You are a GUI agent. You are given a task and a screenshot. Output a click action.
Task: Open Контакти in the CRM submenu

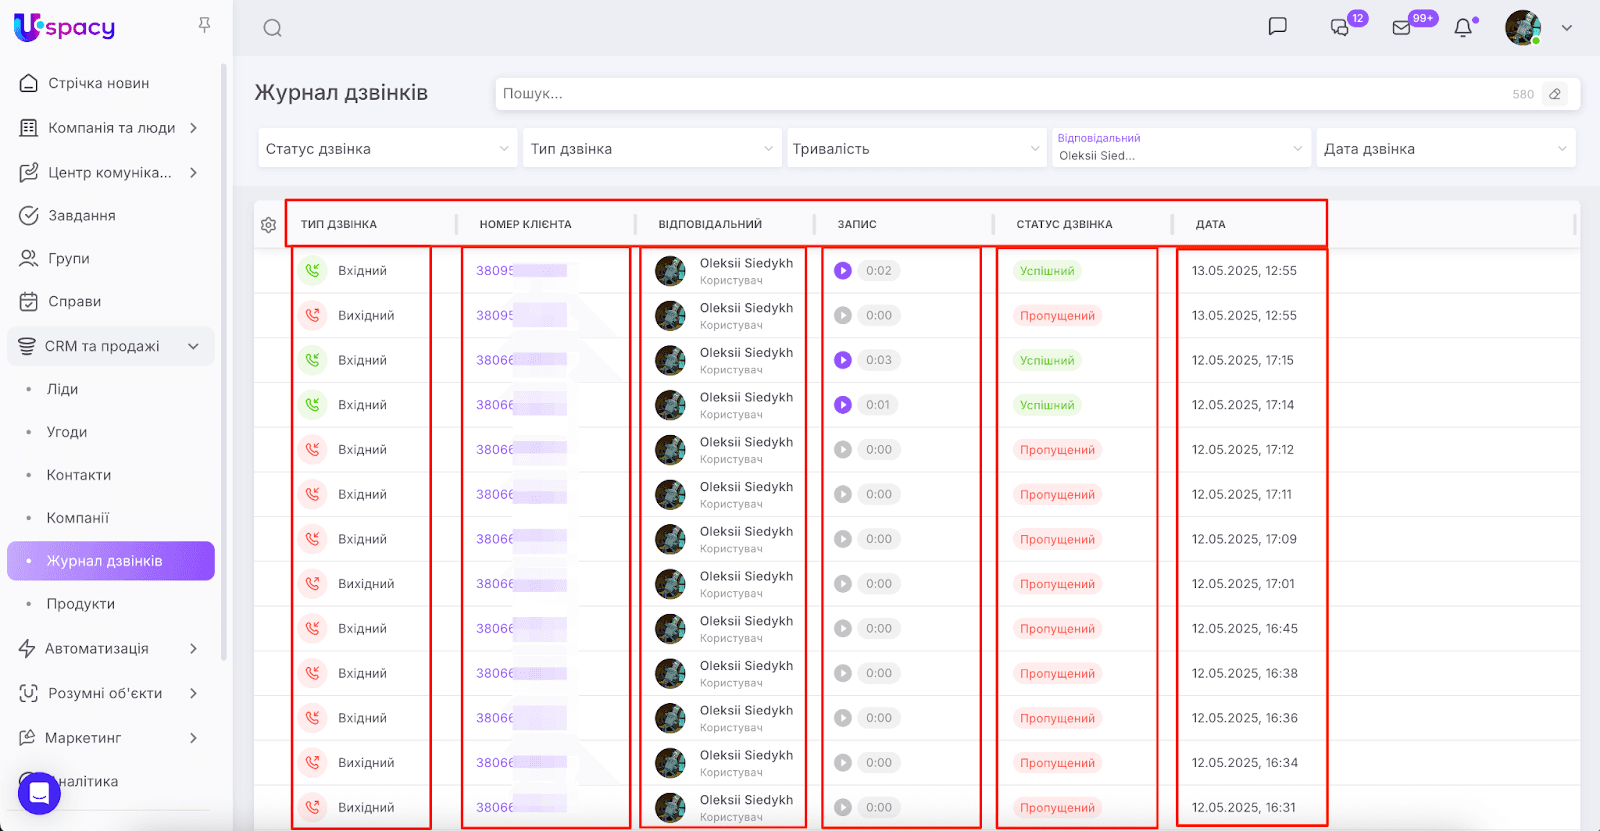coord(78,475)
